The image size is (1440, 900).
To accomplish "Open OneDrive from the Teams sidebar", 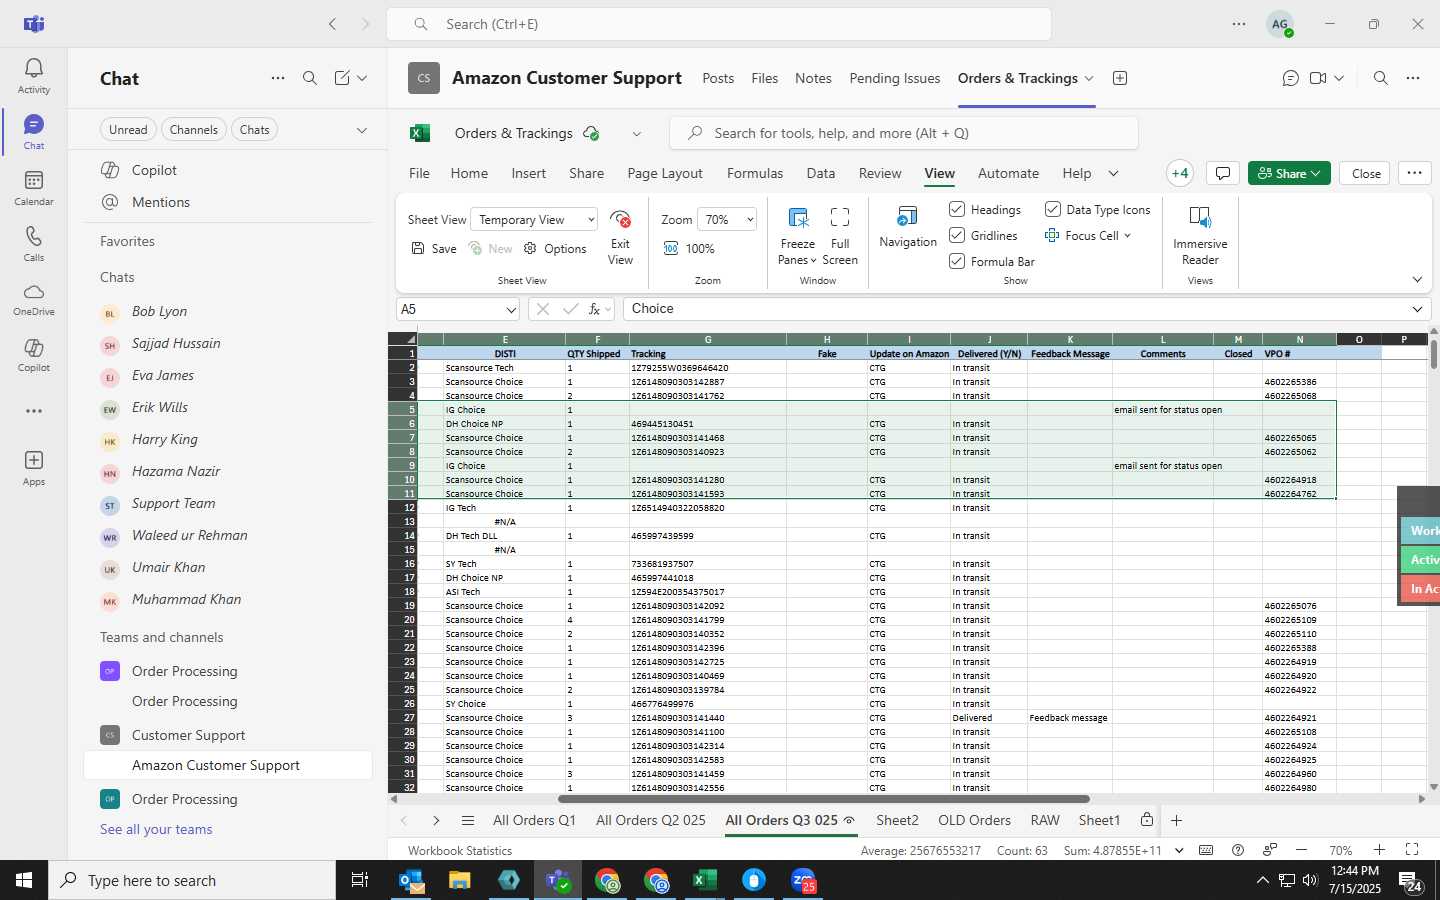I will pyautogui.click(x=33, y=300).
